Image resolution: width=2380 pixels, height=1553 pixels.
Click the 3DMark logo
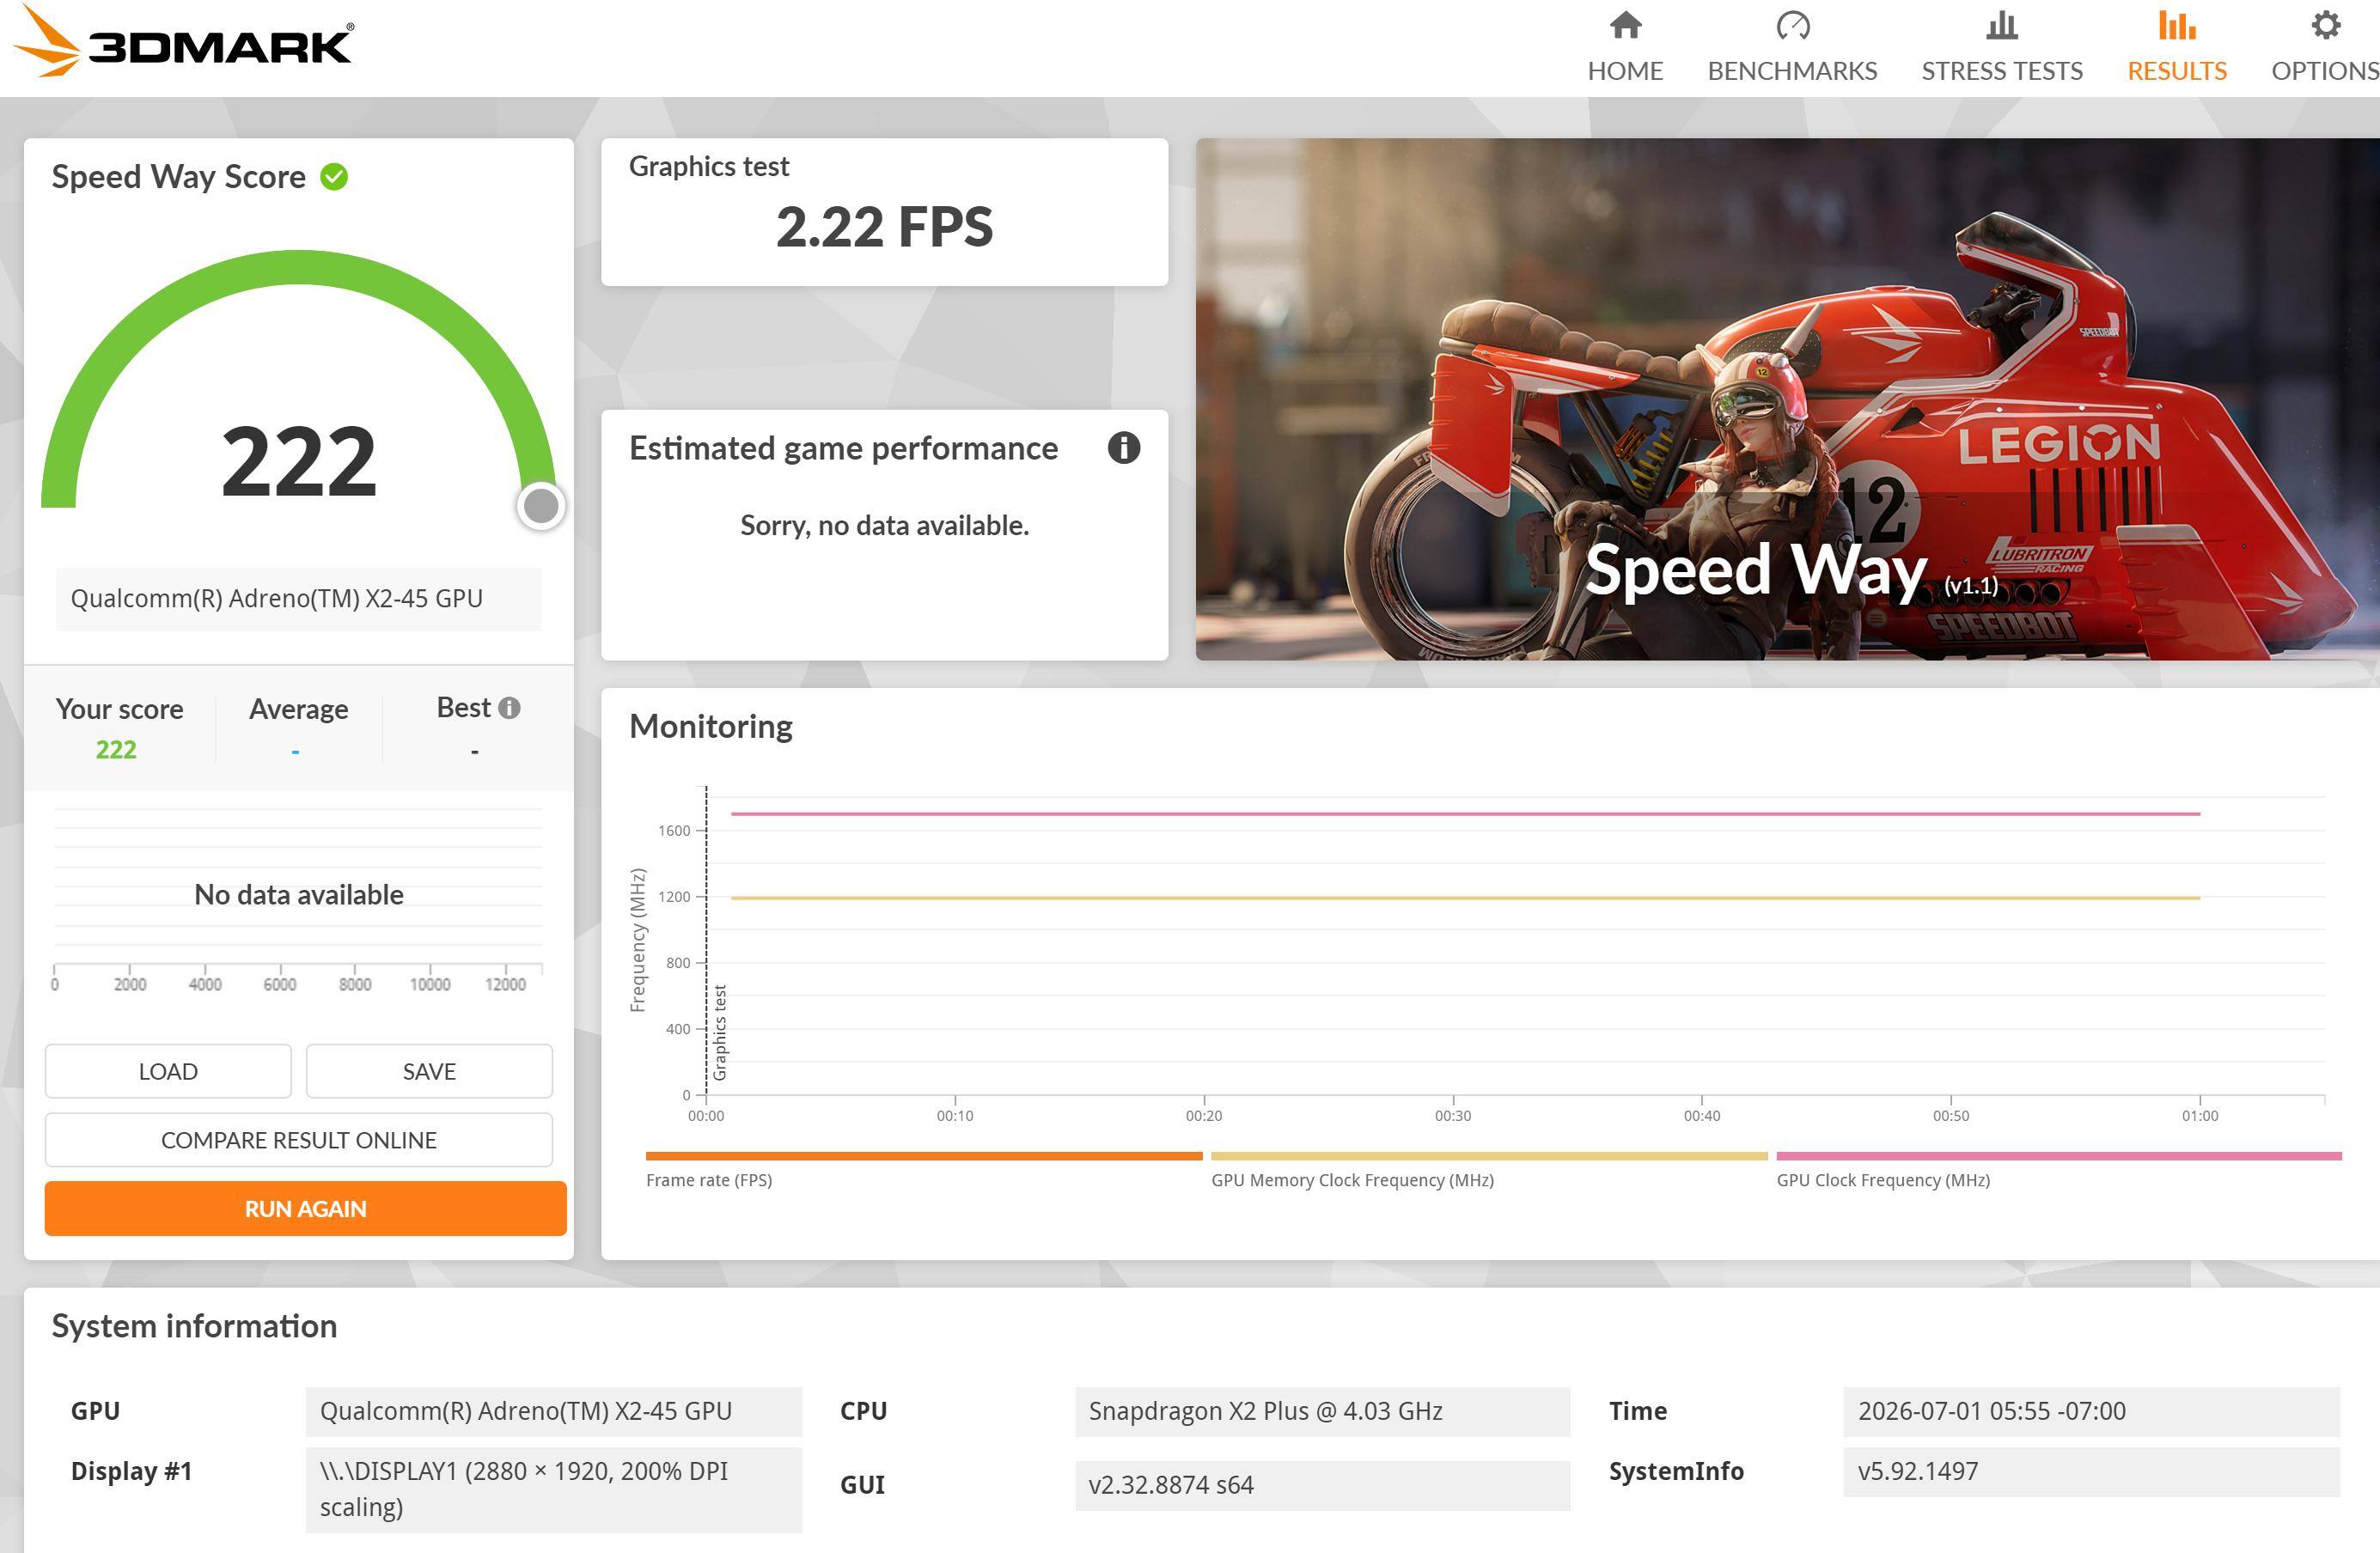pos(183,42)
